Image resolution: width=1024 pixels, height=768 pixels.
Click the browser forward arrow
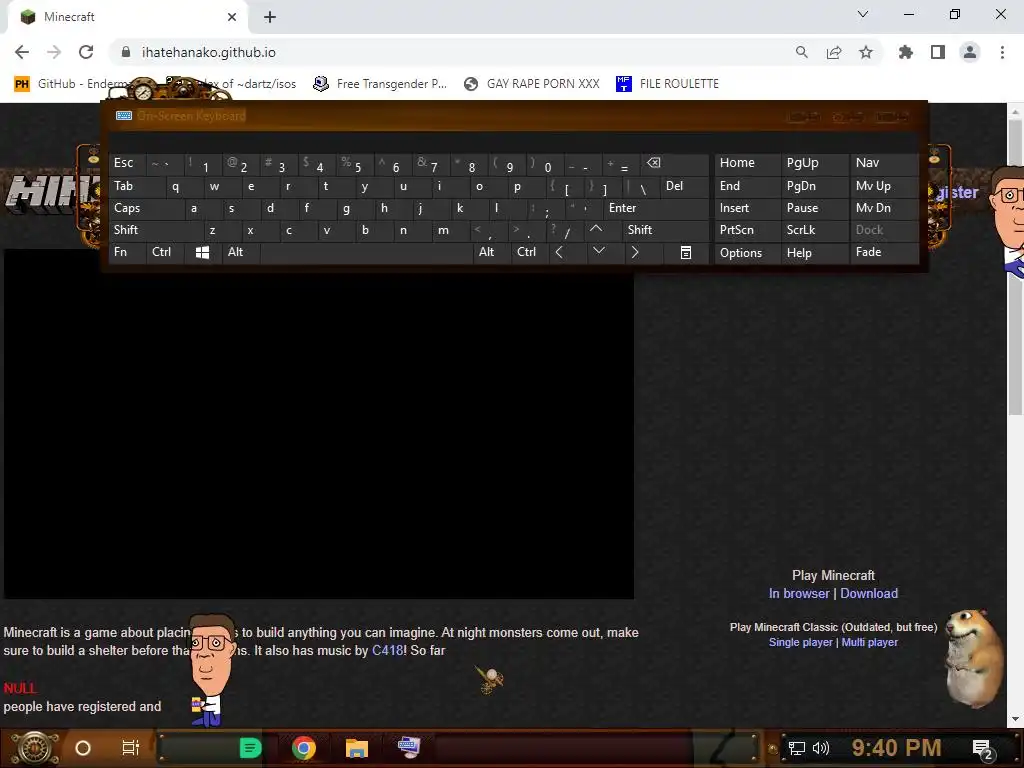coord(54,52)
